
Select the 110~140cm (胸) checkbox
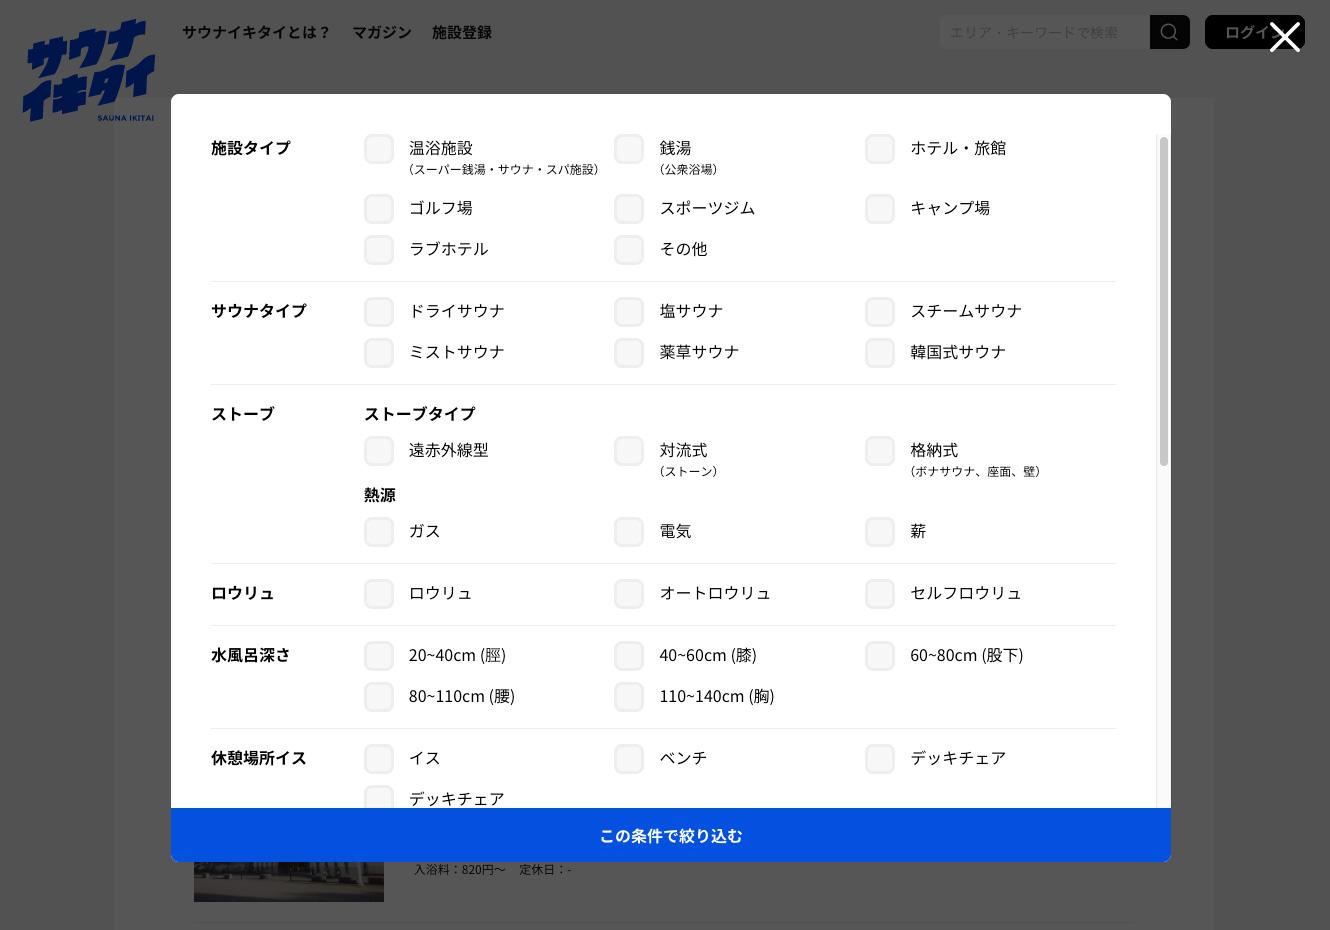pos(629,697)
